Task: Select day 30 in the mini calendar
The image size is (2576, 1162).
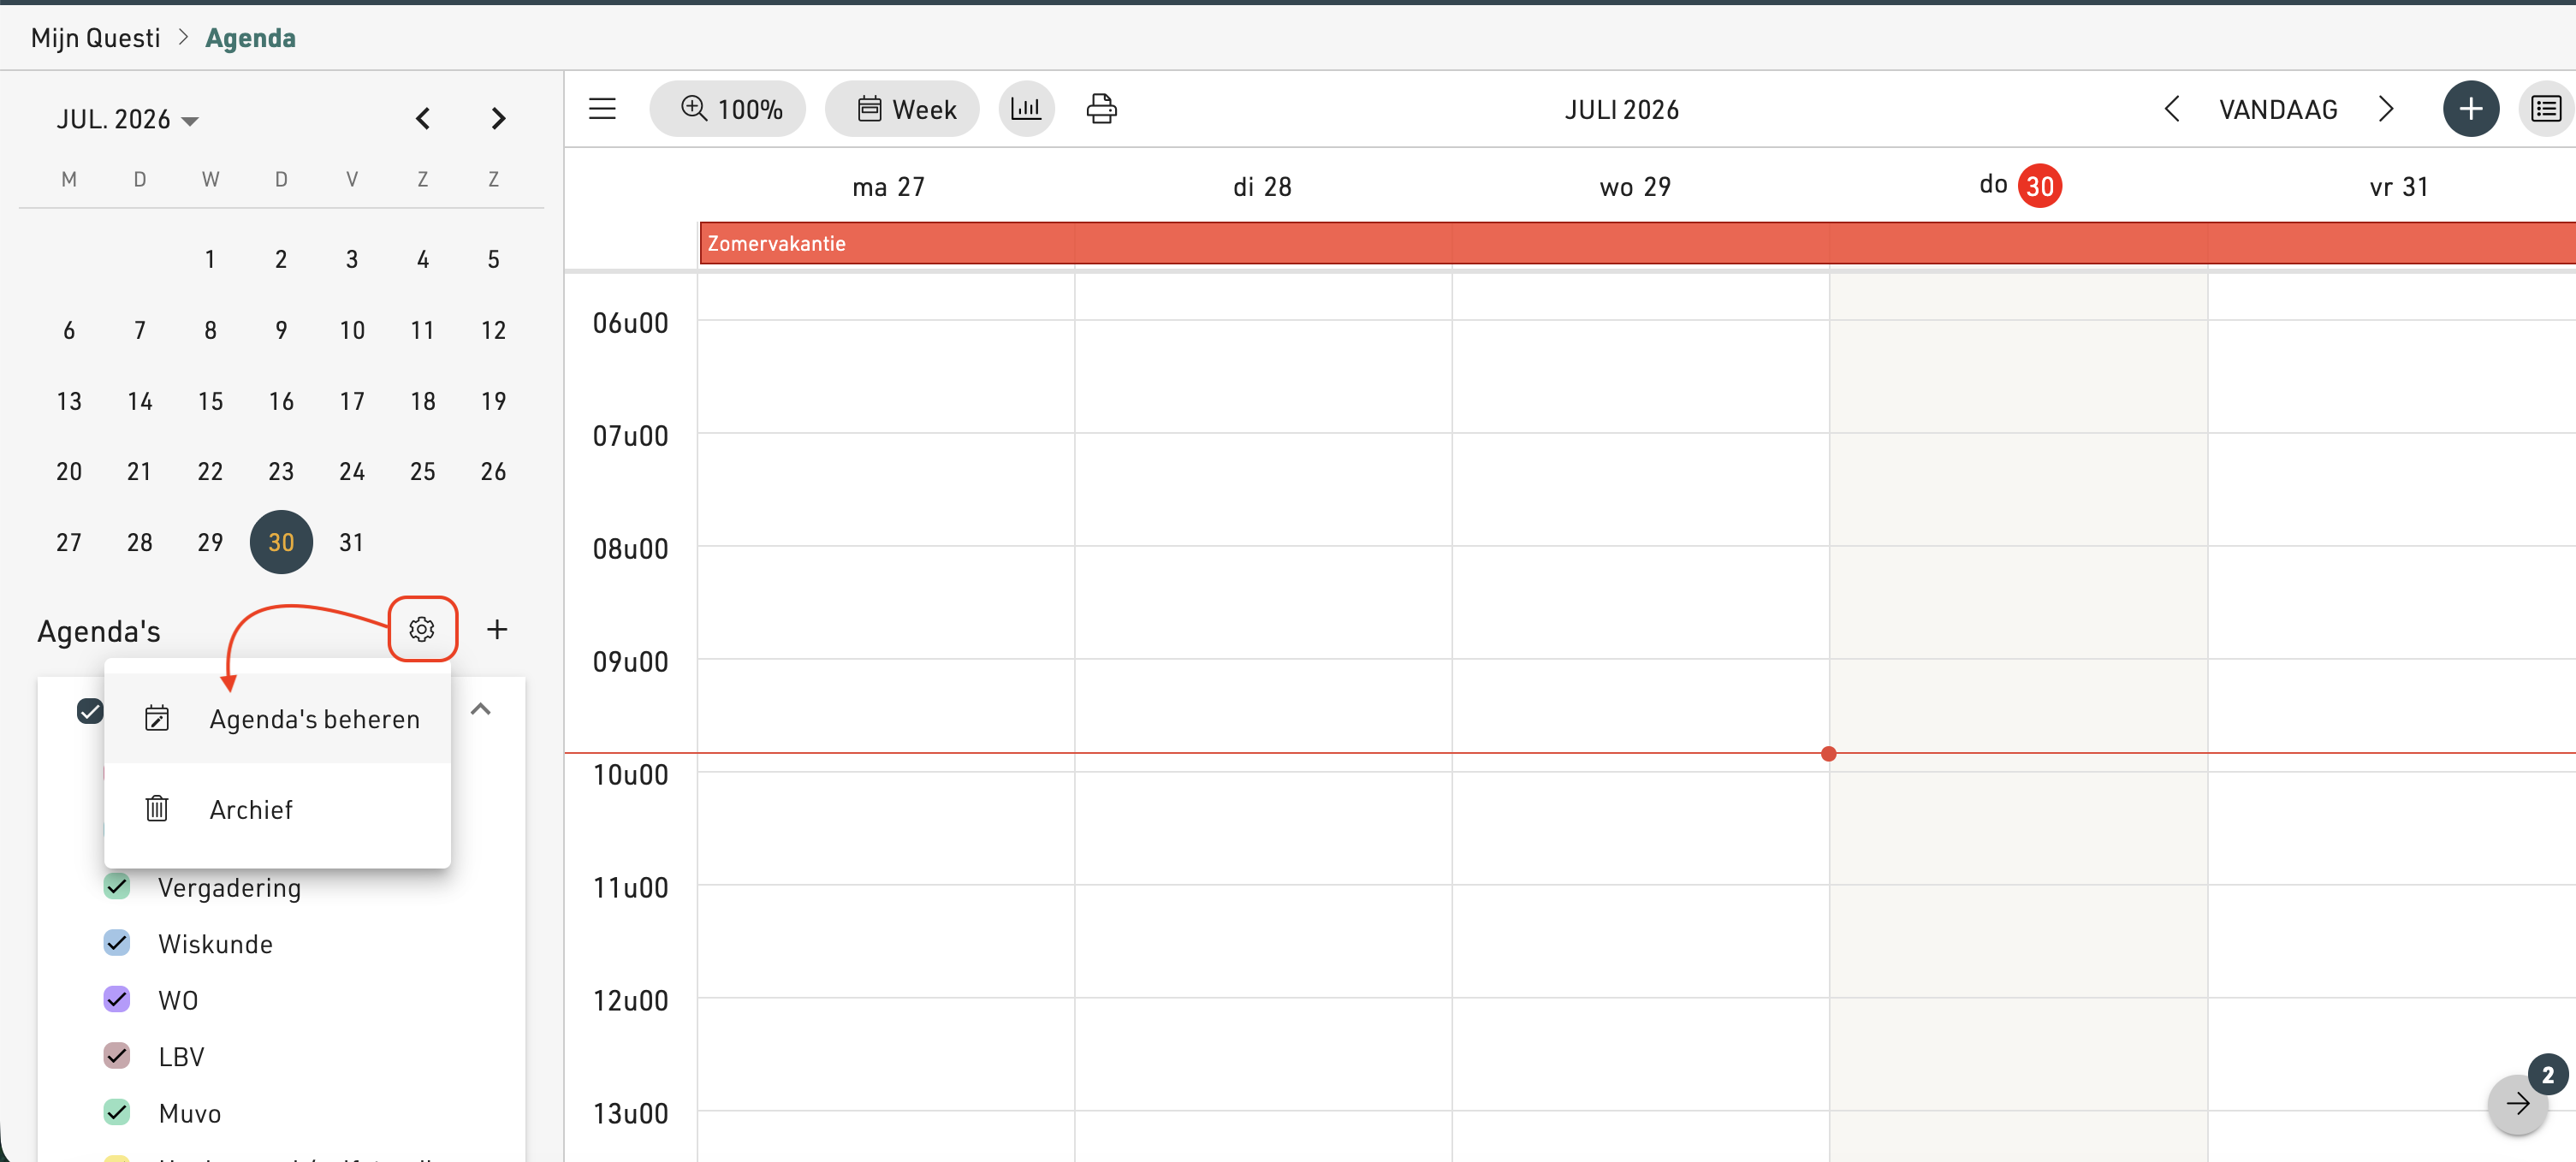Action: click(x=281, y=542)
